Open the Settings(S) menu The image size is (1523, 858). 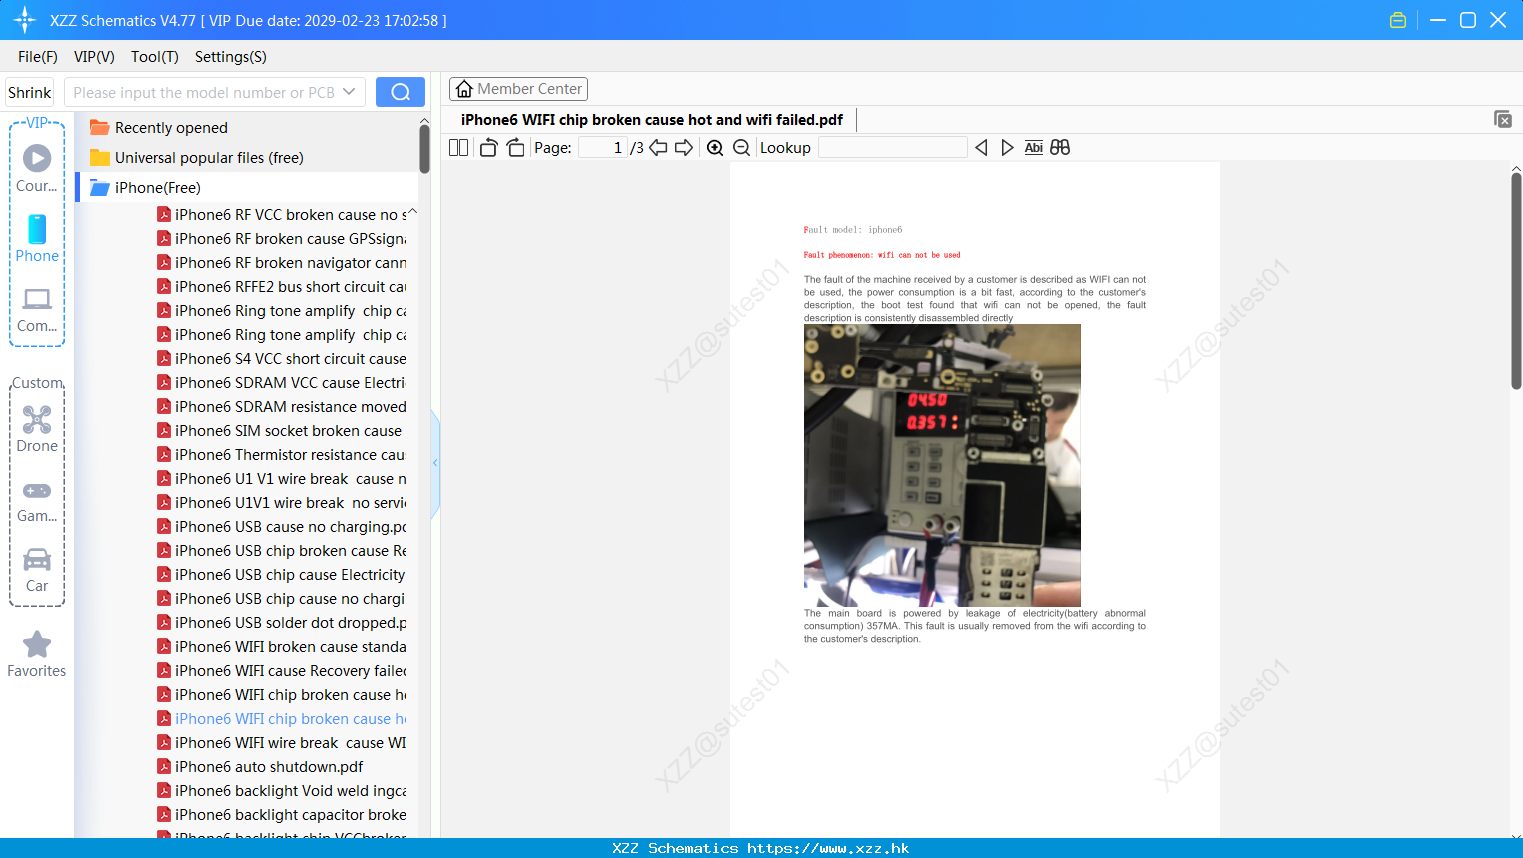click(x=231, y=57)
